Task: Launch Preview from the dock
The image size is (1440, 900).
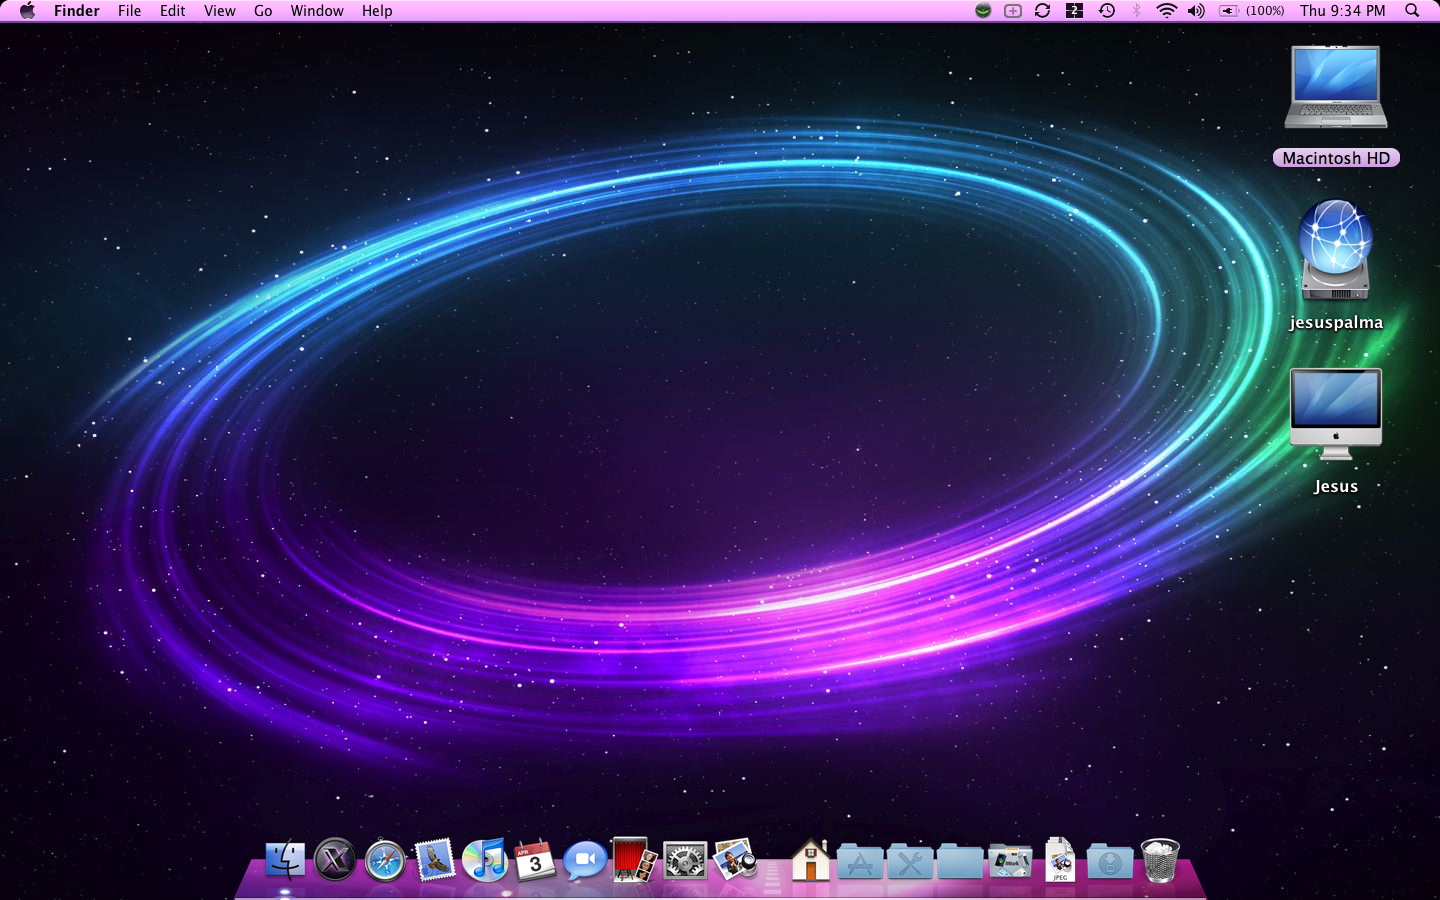Action: click(x=735, y=860)
